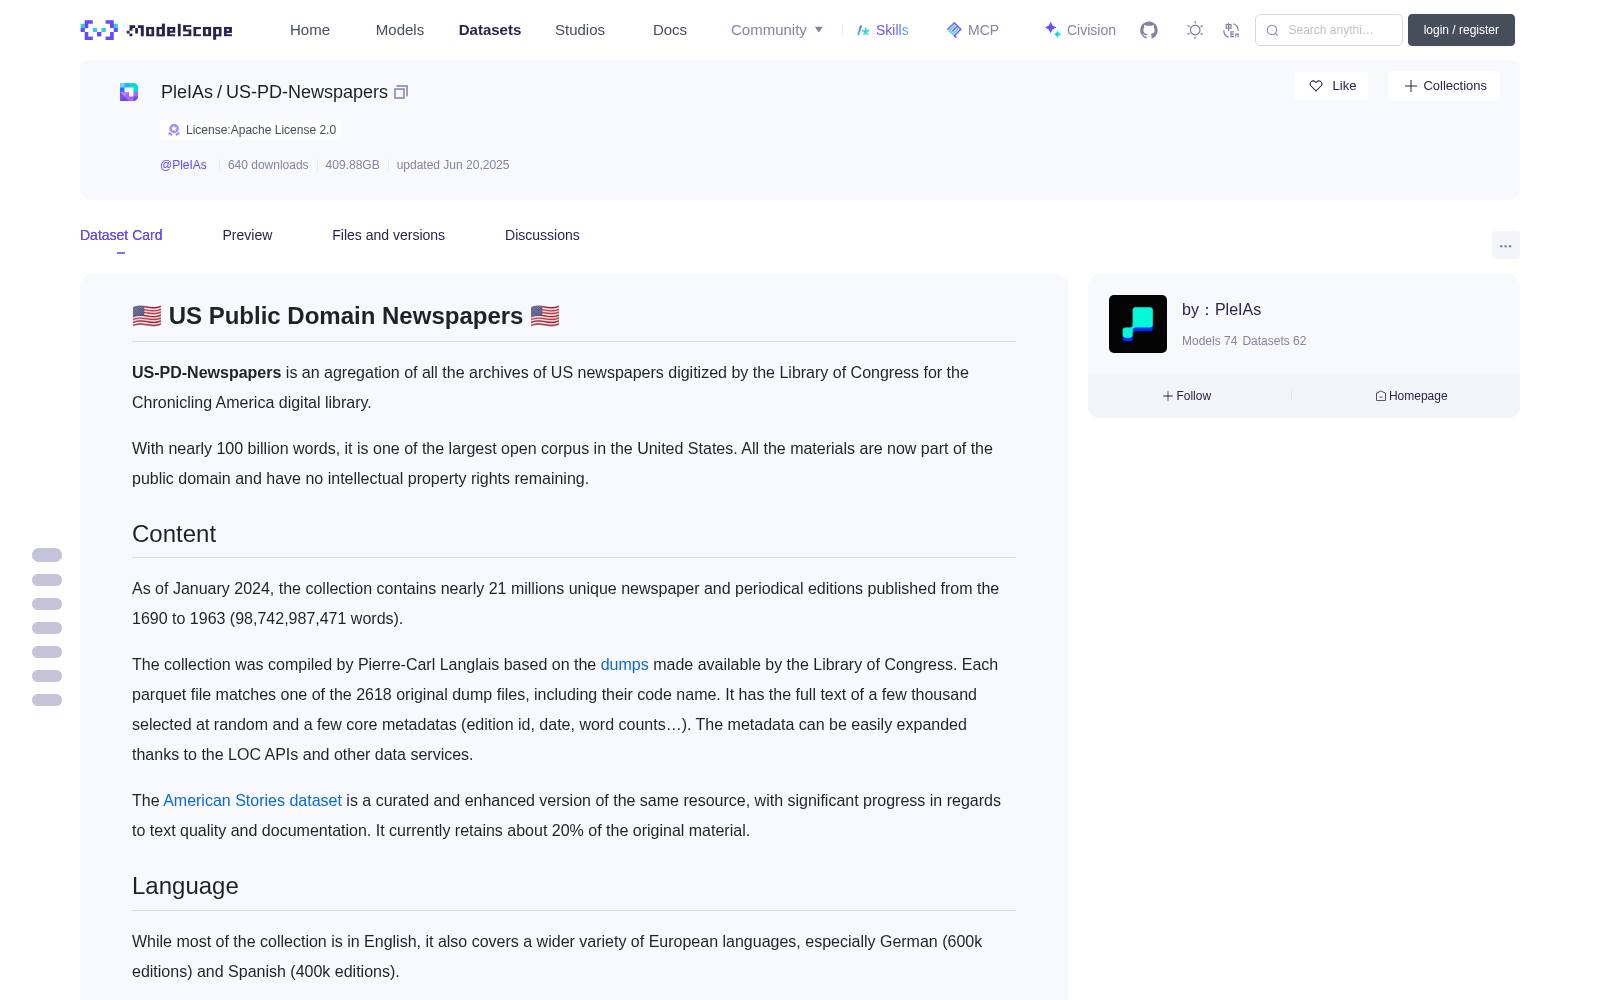Viewport: 1600px width, 1000px height.
Task: Click the Models 74 count text
Action: 1209,341
